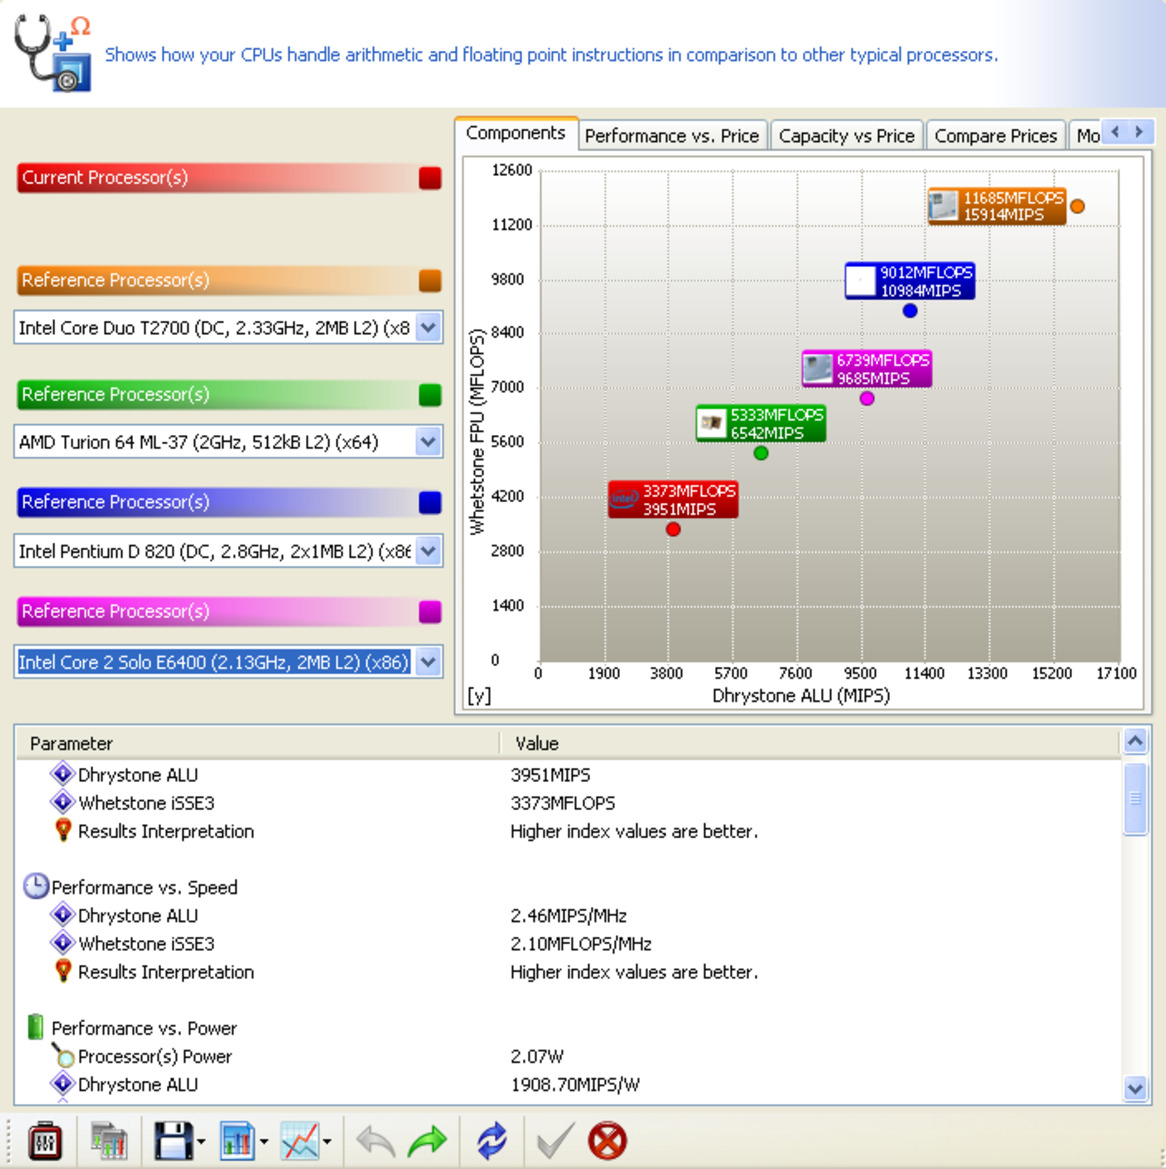1166x1169 pixels.
Task: Open the Compare Prices tab
Action: pyautogui.click(x=995, y=135)
